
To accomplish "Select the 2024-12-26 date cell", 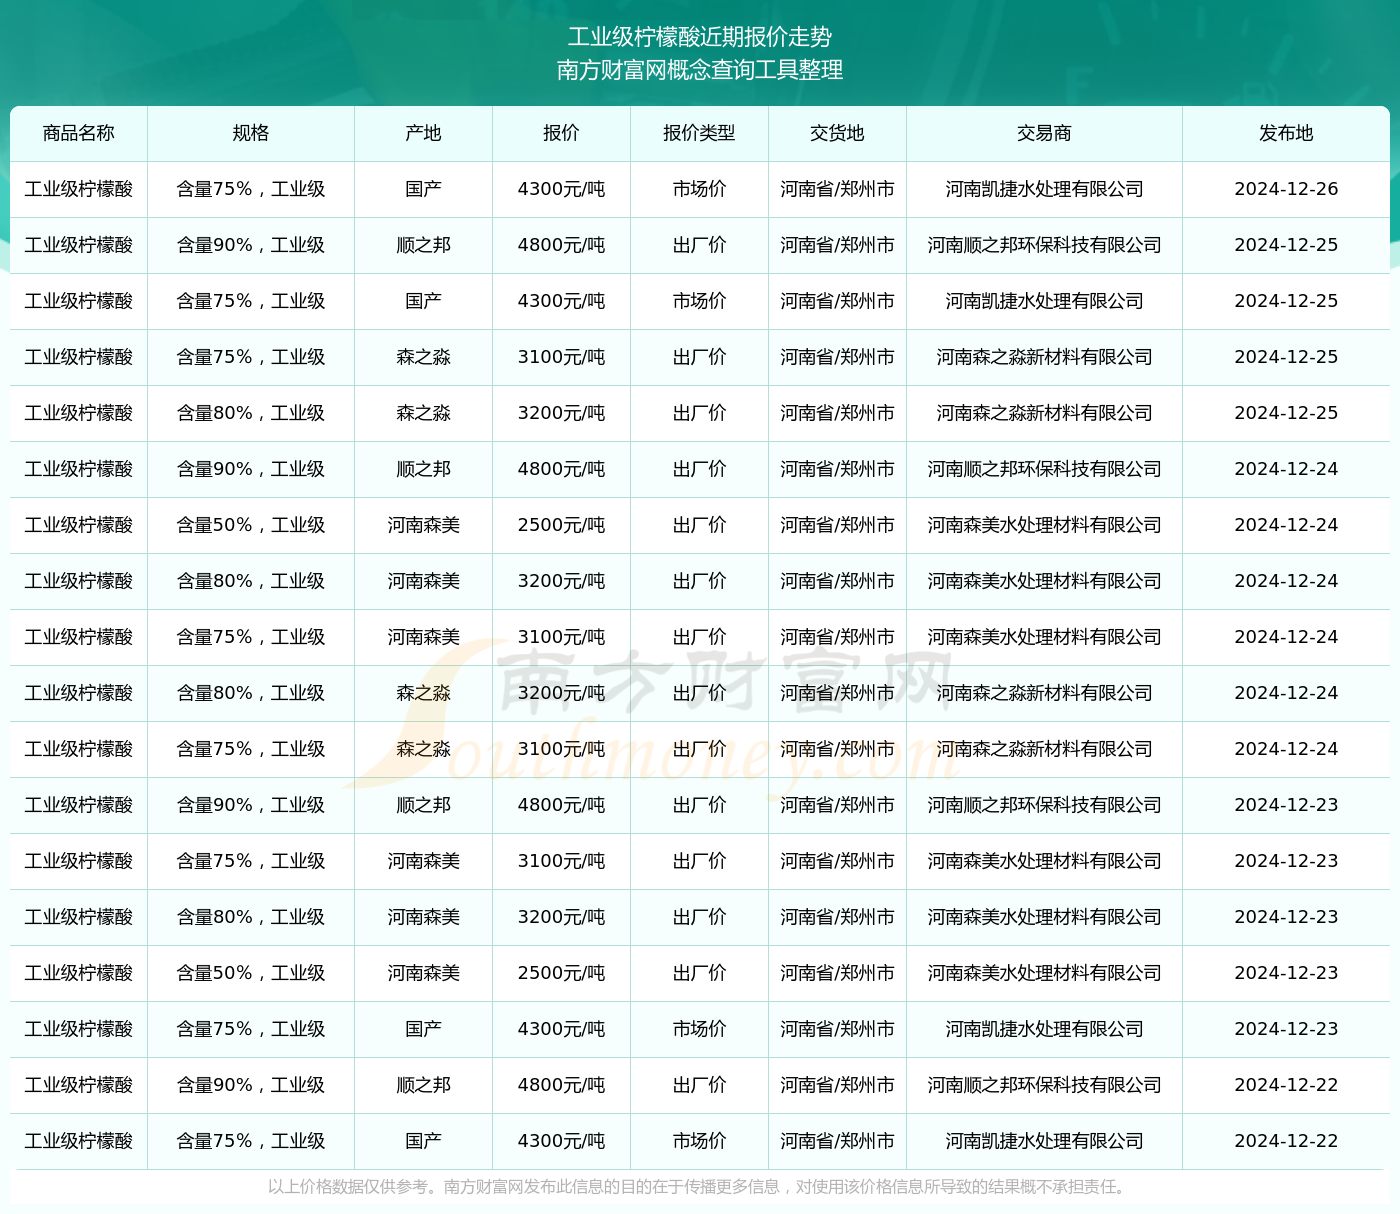I will [1286, 189].
